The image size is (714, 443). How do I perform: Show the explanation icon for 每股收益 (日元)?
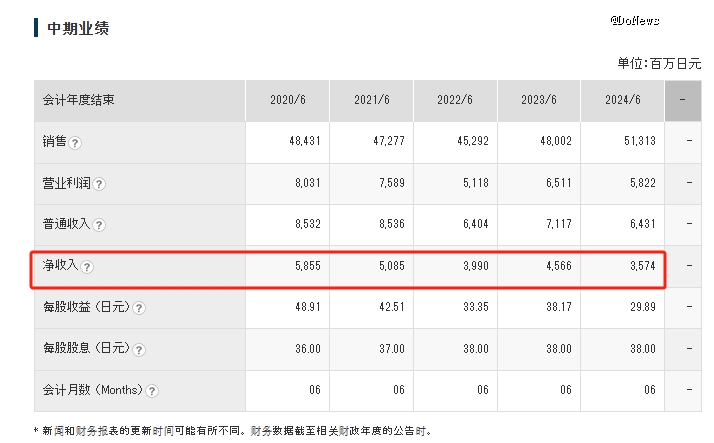tap(139, 308)
